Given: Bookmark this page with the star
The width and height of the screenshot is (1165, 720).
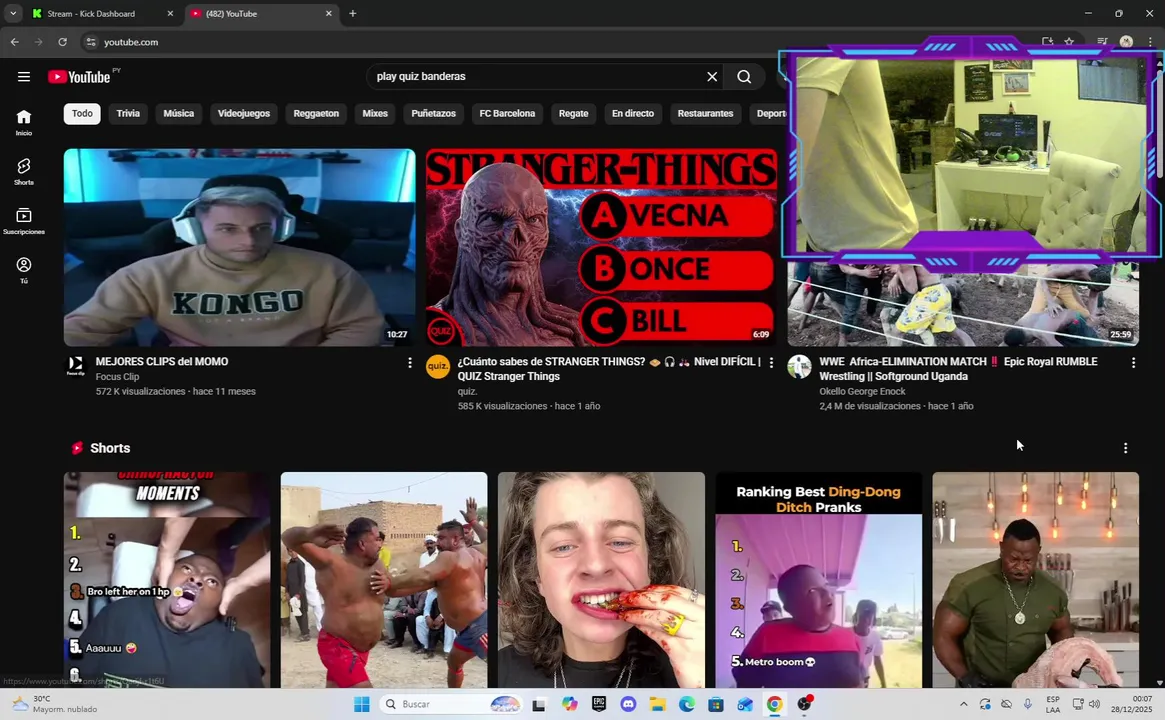Looking at the screenshot, I should tap(1069, 42).
